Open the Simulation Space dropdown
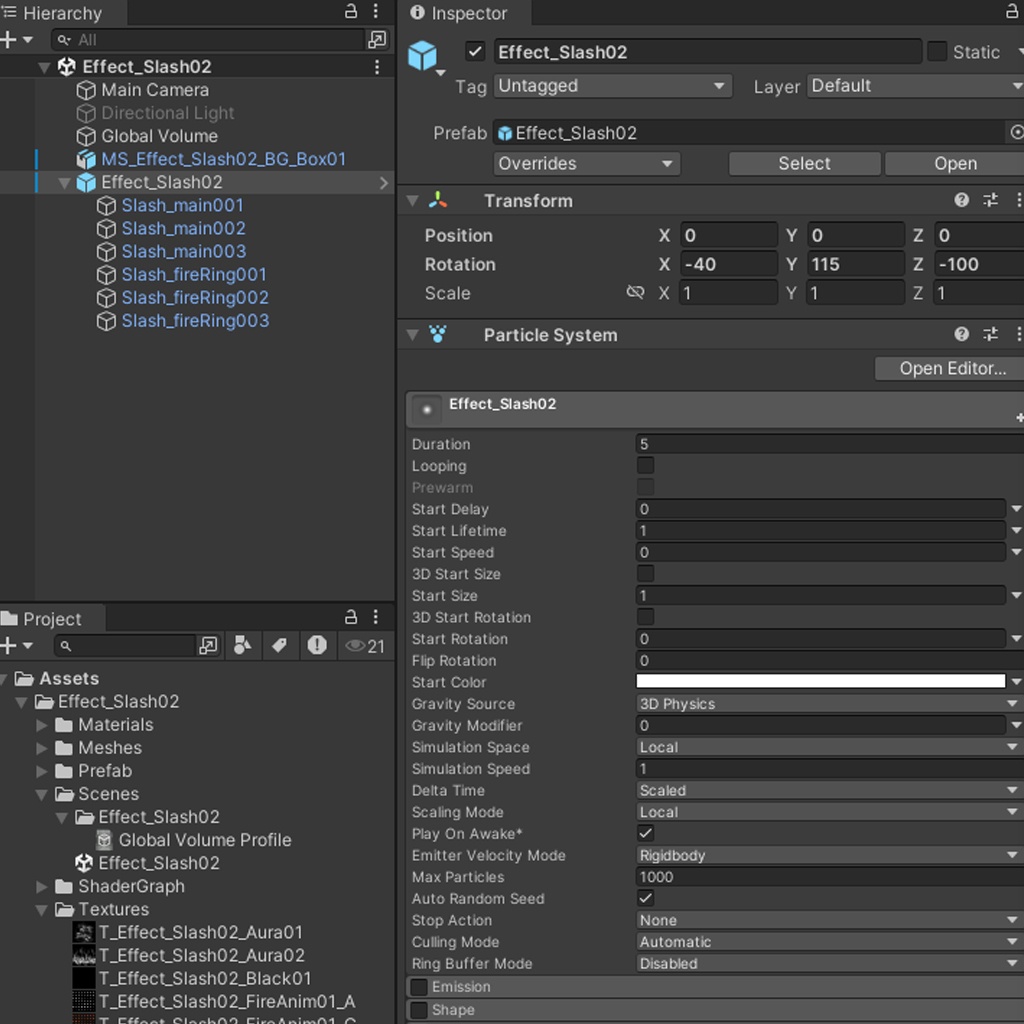Screen dimensions: 1024x1024 pyautogui.click(x=828, y=747)
